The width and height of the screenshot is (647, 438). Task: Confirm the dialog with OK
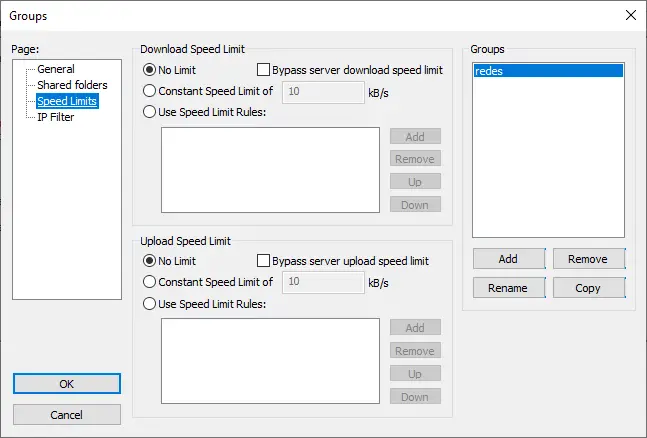(67, 384)
